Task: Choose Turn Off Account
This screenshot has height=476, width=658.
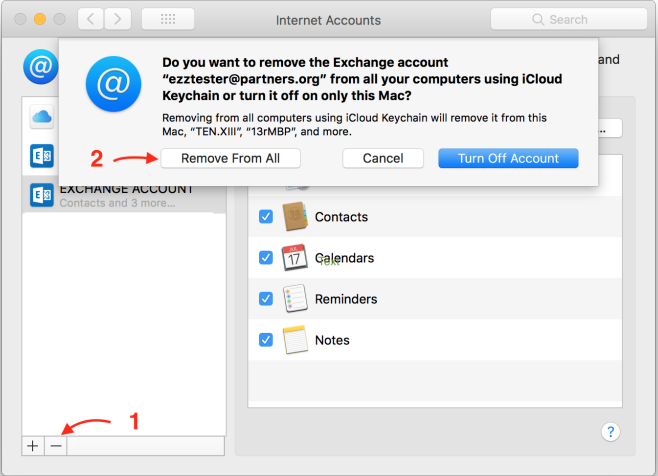Action: click(x=508, y=158)
